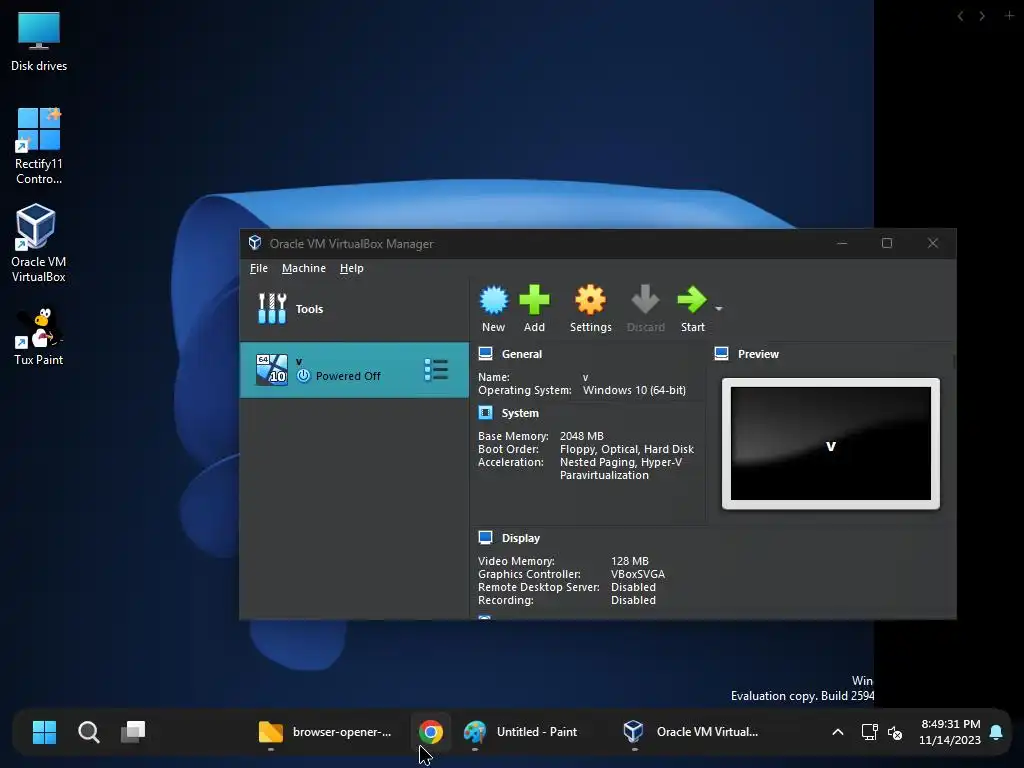Image resolution: width=1024 pixels, height=768 pixels.
Task: Open the clock showing 8:49:31 PM
Action: tap(950, 732)
